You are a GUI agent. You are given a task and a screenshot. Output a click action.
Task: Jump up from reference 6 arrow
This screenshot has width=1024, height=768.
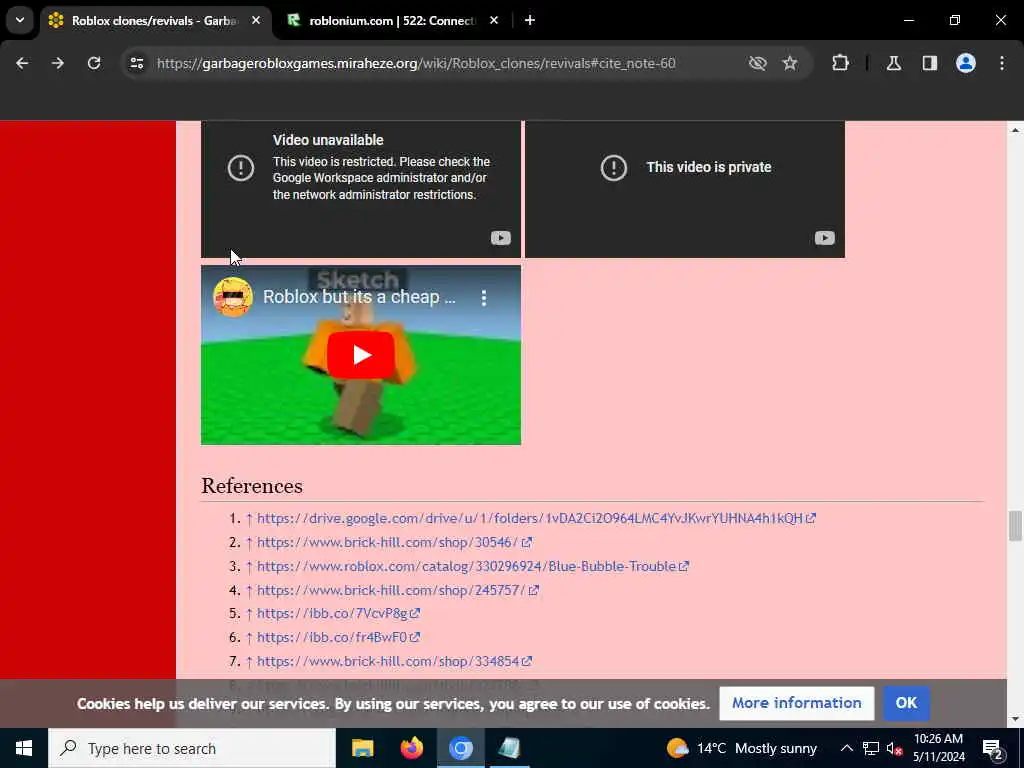249,637
